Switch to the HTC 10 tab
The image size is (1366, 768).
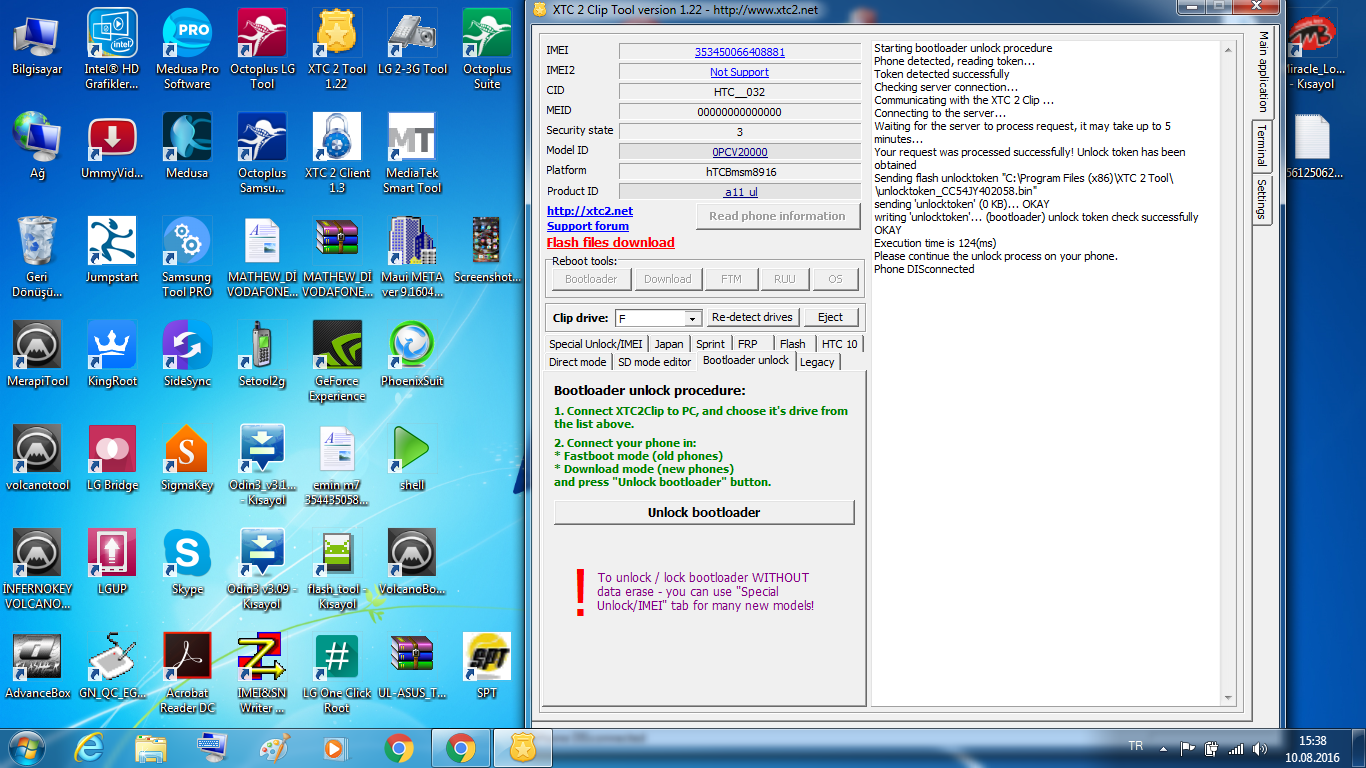(x=839, y=343)
